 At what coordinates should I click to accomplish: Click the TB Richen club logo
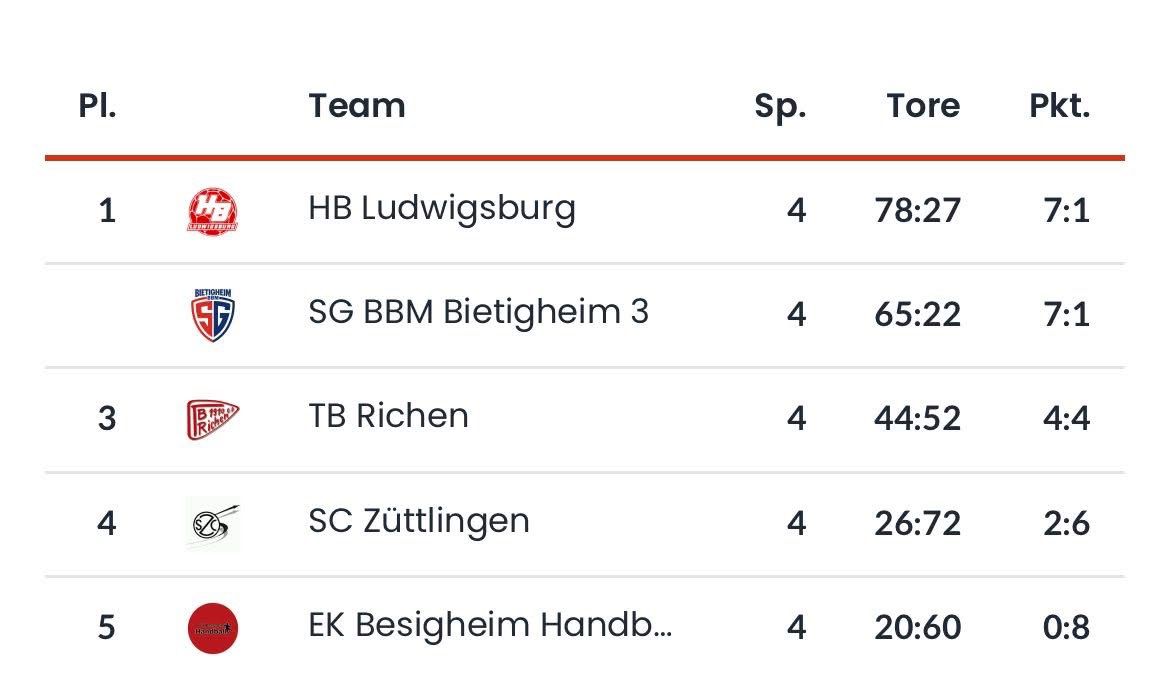213,418
